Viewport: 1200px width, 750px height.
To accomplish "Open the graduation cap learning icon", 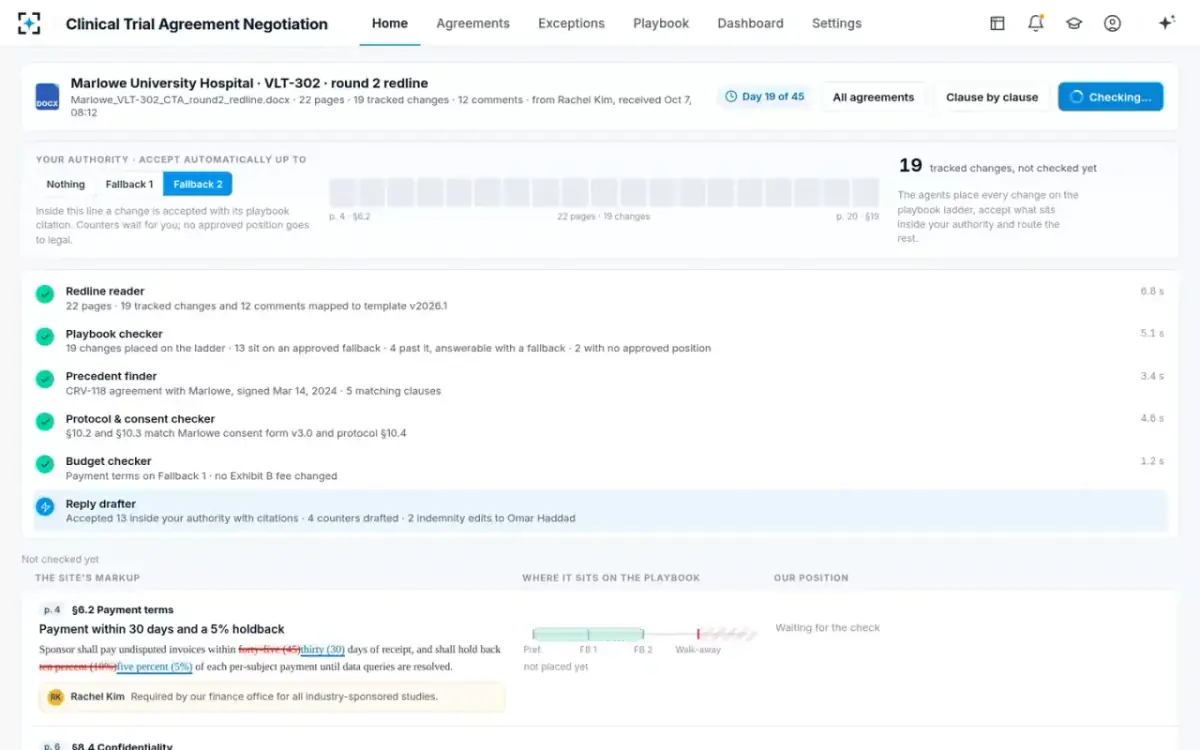I will coord(1074,23).
